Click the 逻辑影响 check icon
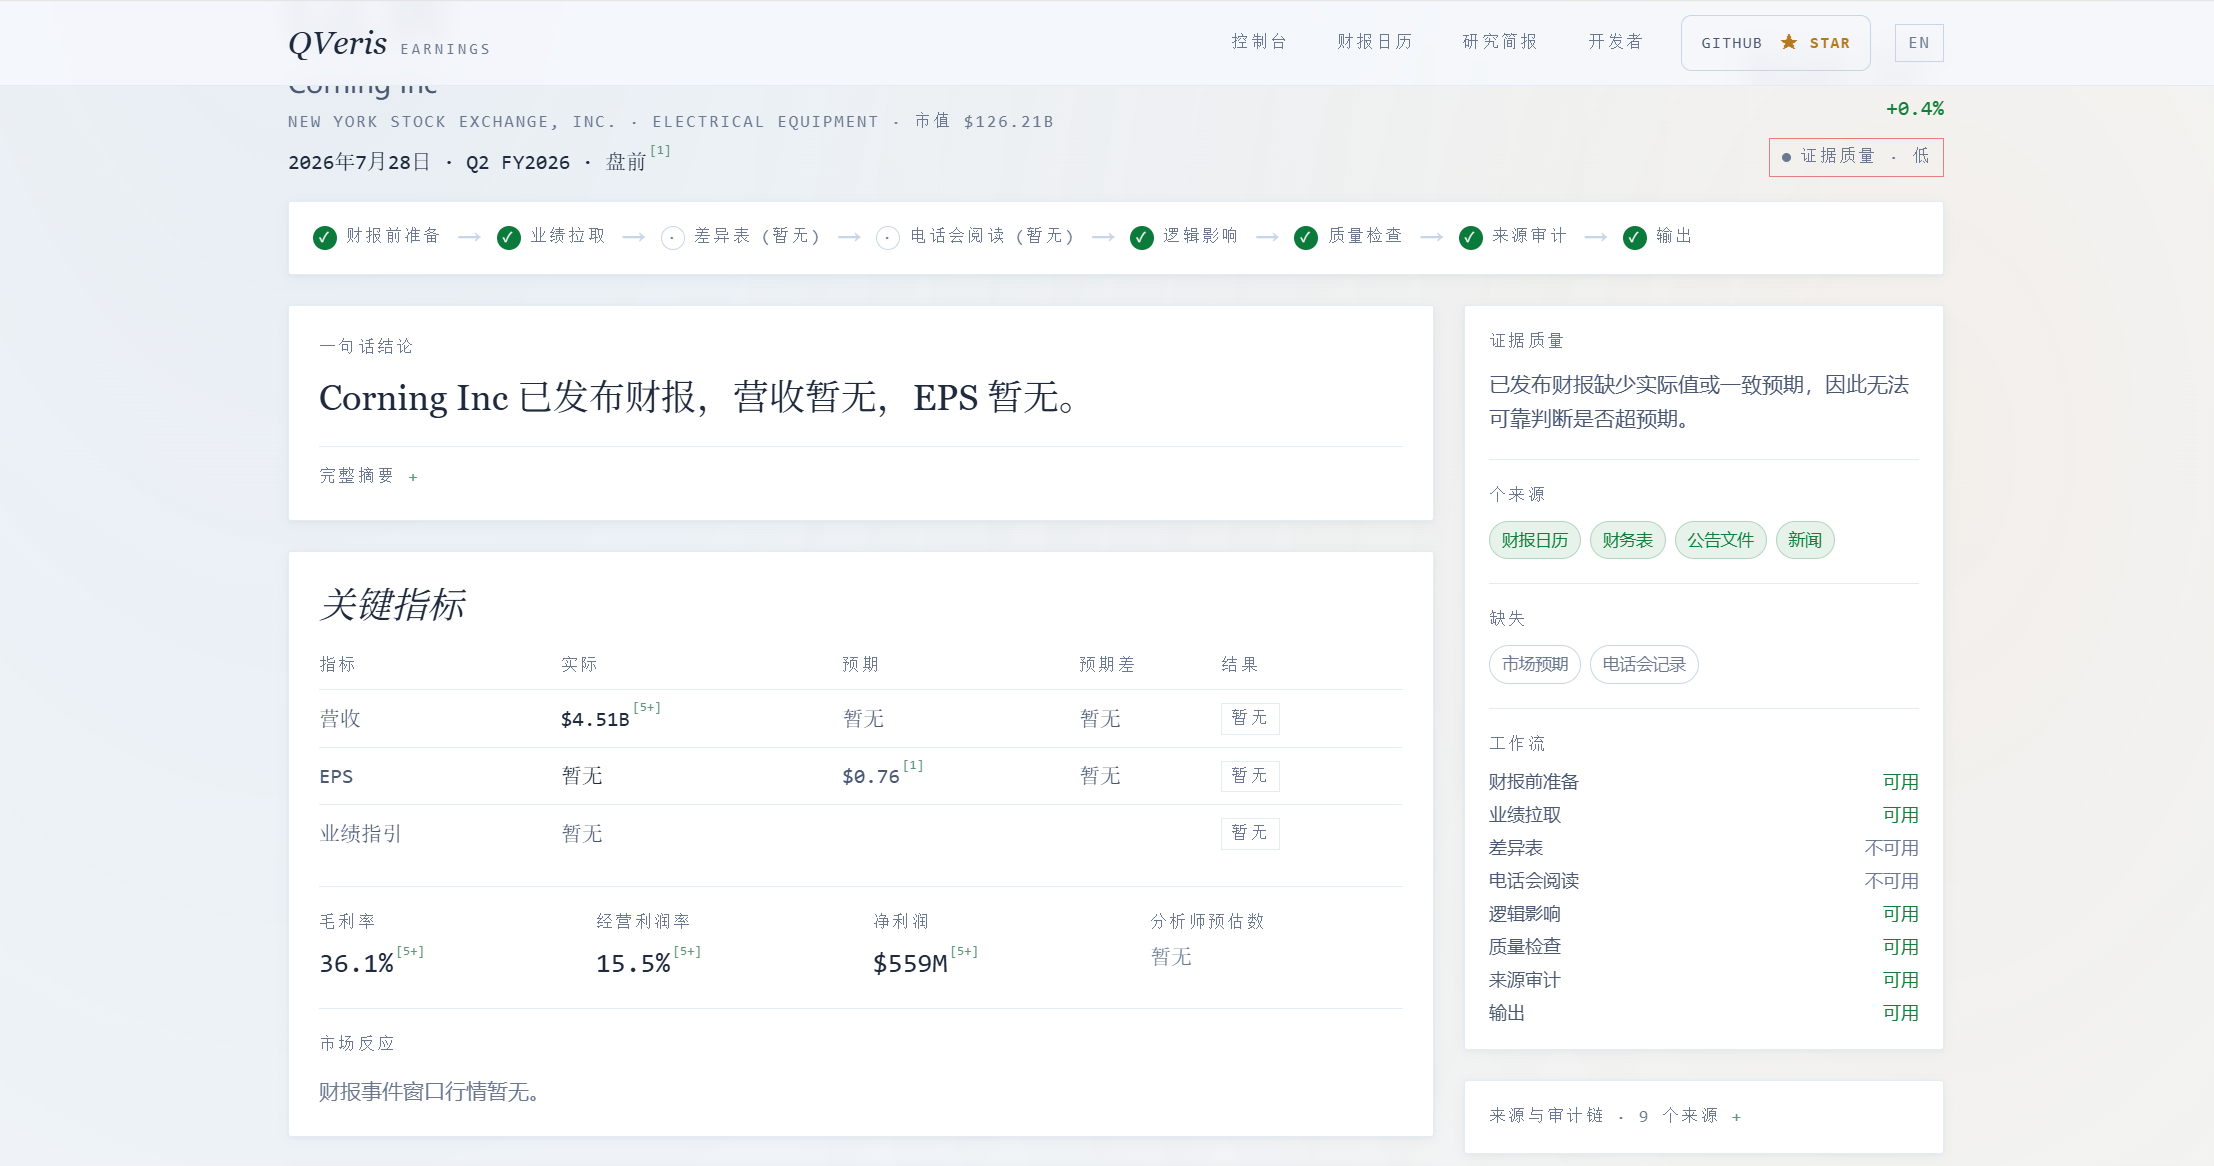This screenshot has height=1166, width=2214. click(1141, 237)
